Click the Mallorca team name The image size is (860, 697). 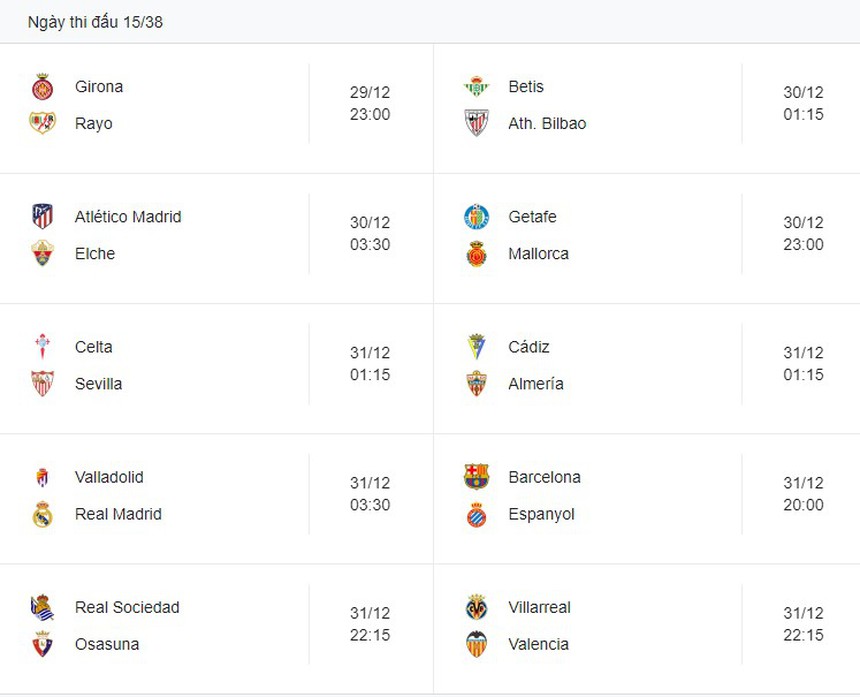(538, 254)
